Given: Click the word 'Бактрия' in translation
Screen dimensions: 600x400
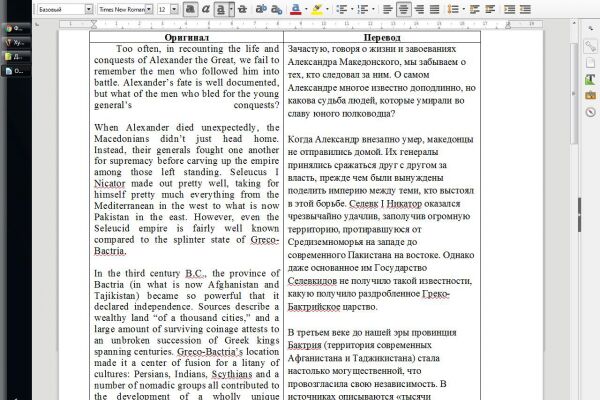Looking at the screenshot, I should tap(305, 345).
